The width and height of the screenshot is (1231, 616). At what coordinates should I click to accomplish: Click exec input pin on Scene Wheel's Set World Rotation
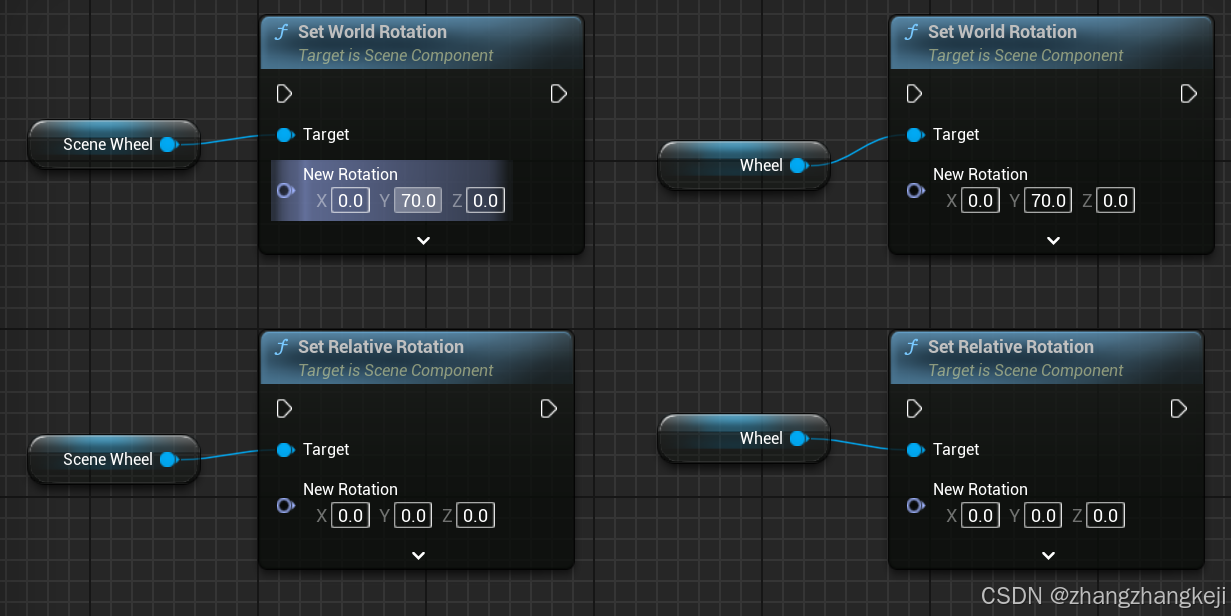[x=284, y=94]
